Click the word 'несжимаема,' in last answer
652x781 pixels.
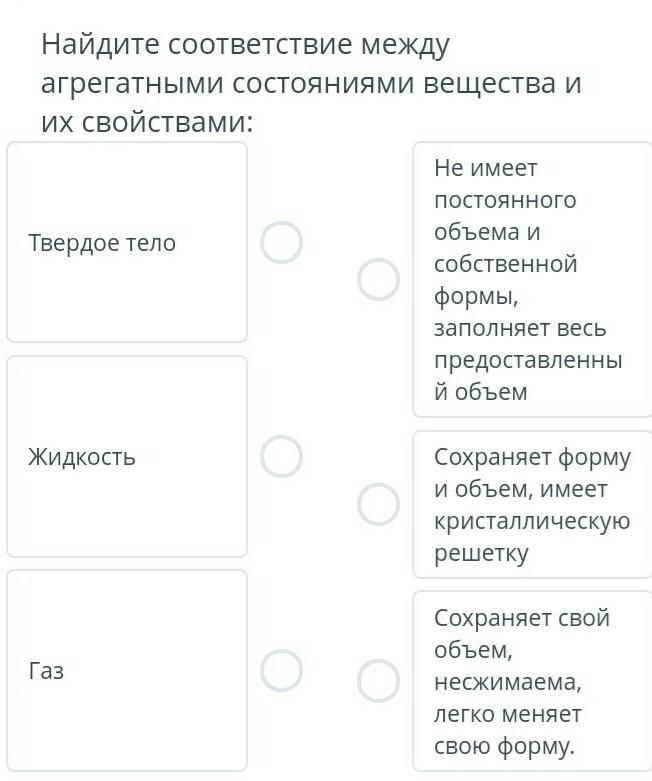click(508, 681)
